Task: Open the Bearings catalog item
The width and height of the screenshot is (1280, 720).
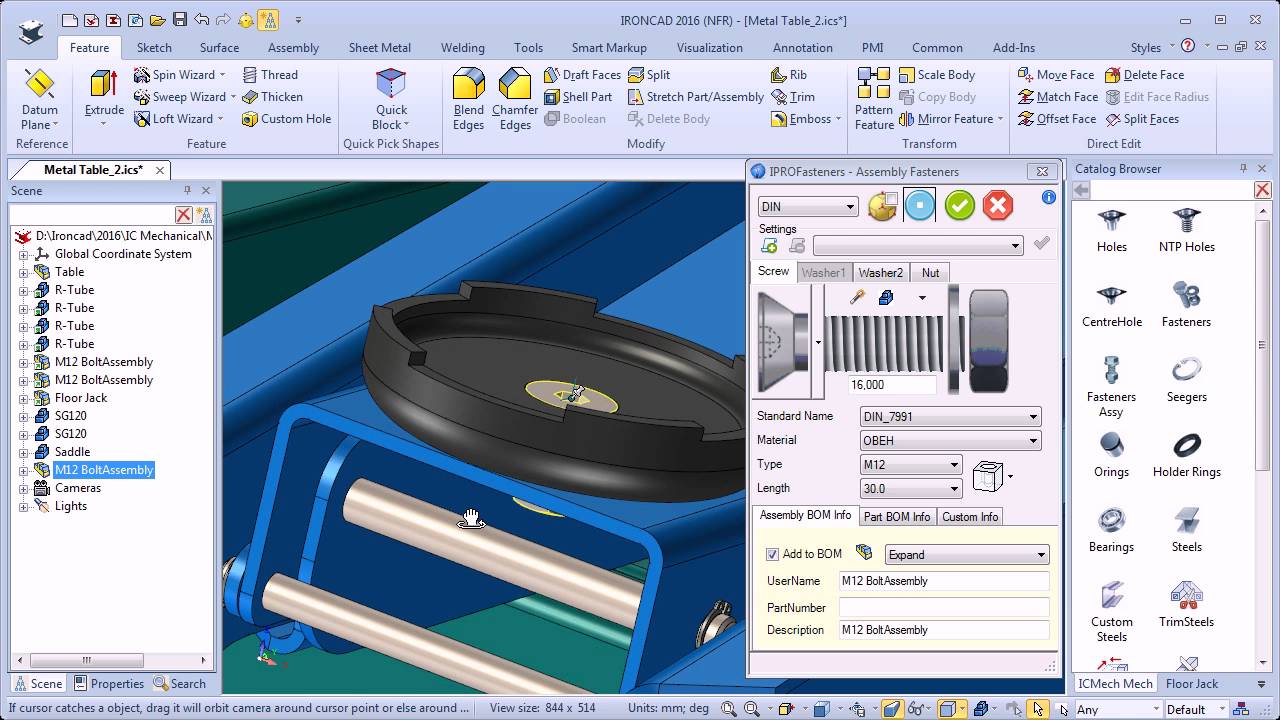Action: pos(1111,531)
